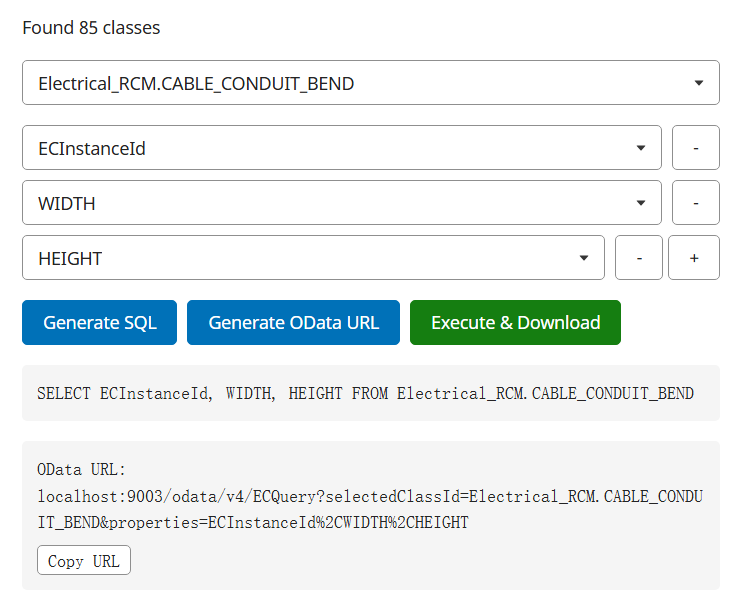
Task: Open the Electrical_RCM.CABLE_CONDUIT_BEND class dropdown
Action: [371, 83]
